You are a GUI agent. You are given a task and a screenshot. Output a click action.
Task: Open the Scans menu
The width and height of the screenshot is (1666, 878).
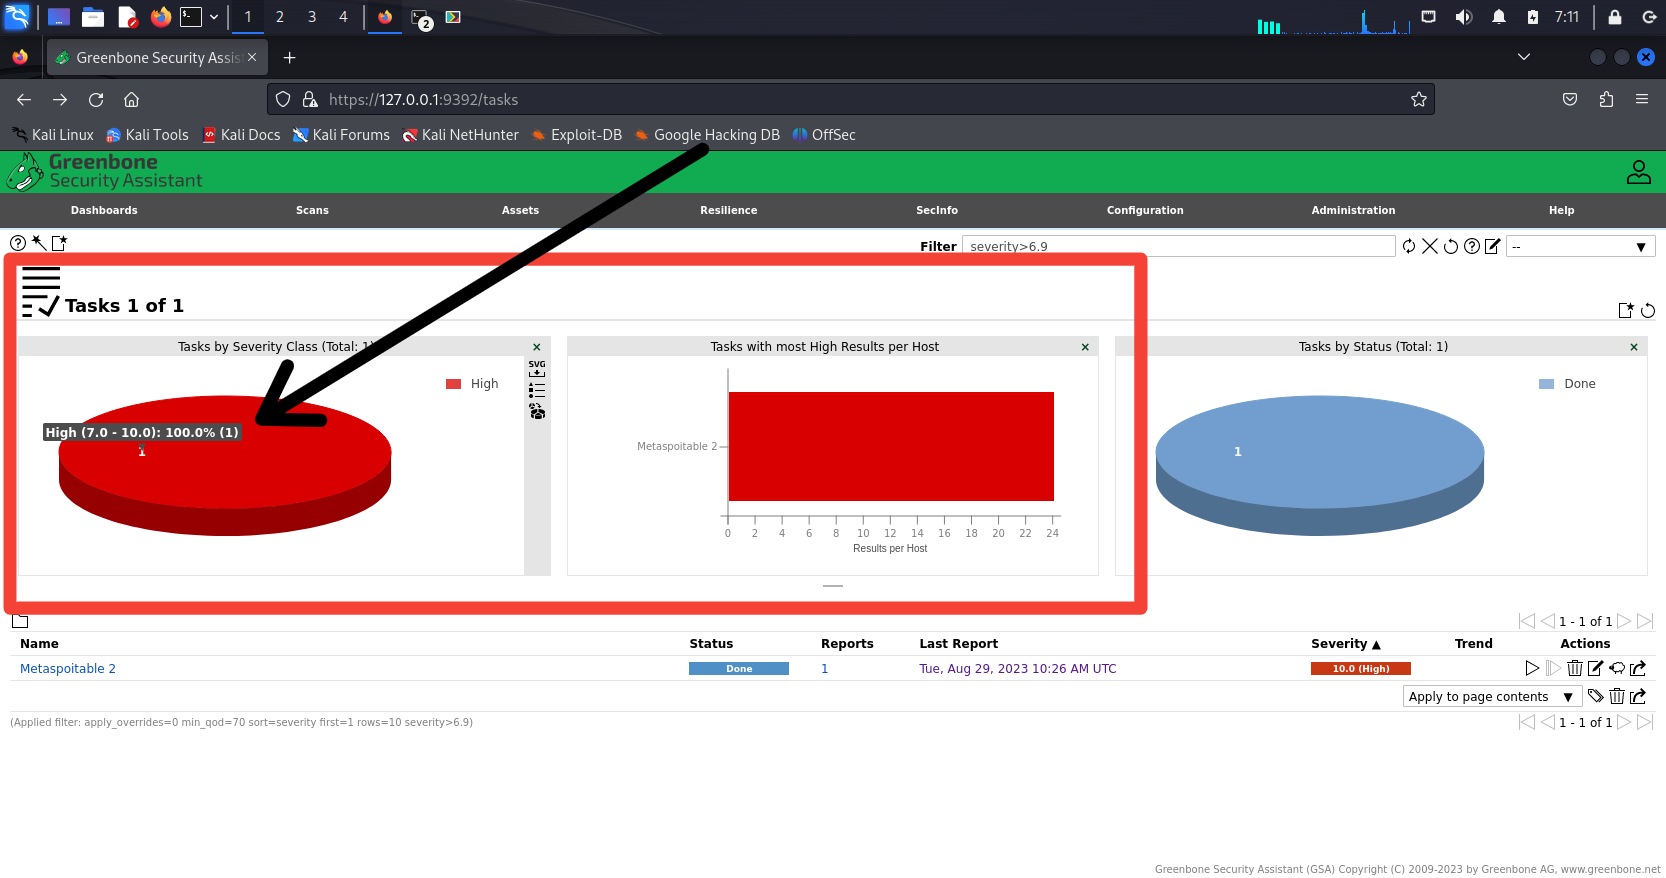point(312,210)
